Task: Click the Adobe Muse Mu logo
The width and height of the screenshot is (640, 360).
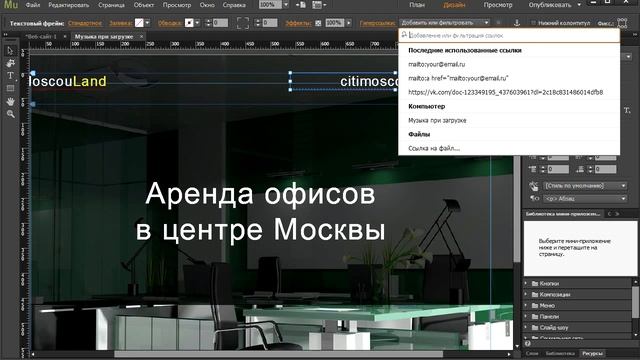Action: pyautogui.click(x=11, y=5)
